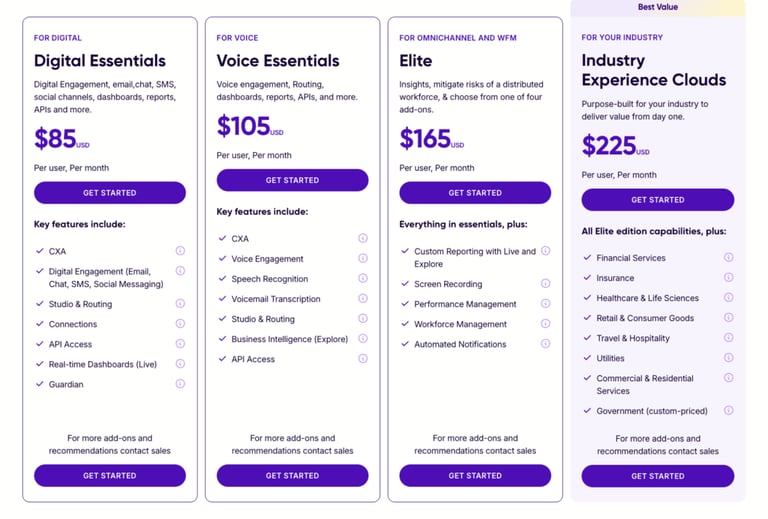Open info for Travel & Hospitality
The image size is (768, 519).
(729, 337)
